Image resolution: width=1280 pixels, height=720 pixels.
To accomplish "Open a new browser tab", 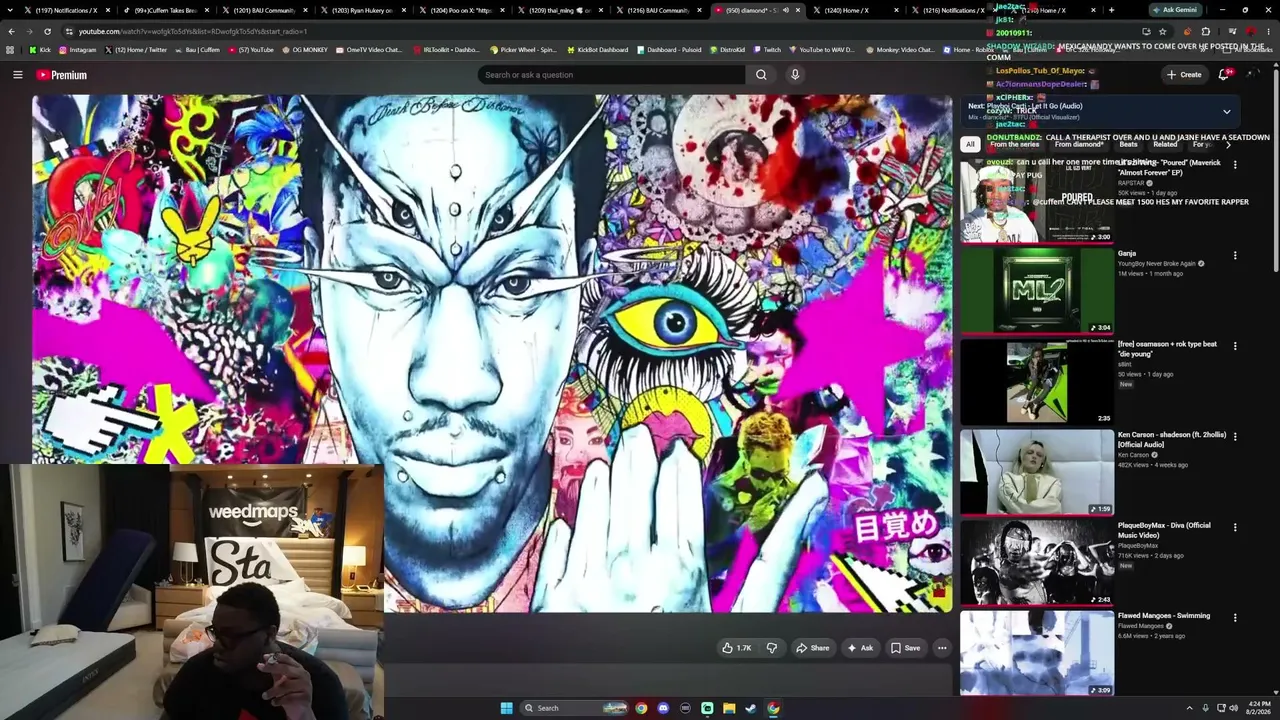I will click(1111, 10).
